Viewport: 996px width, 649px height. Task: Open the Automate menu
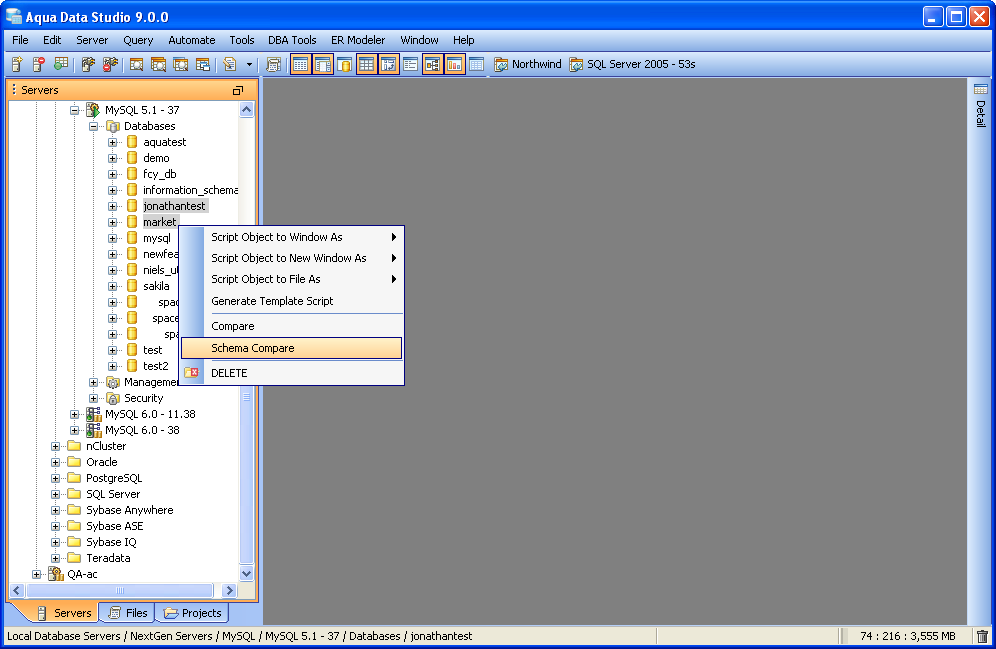pos(192,40)
